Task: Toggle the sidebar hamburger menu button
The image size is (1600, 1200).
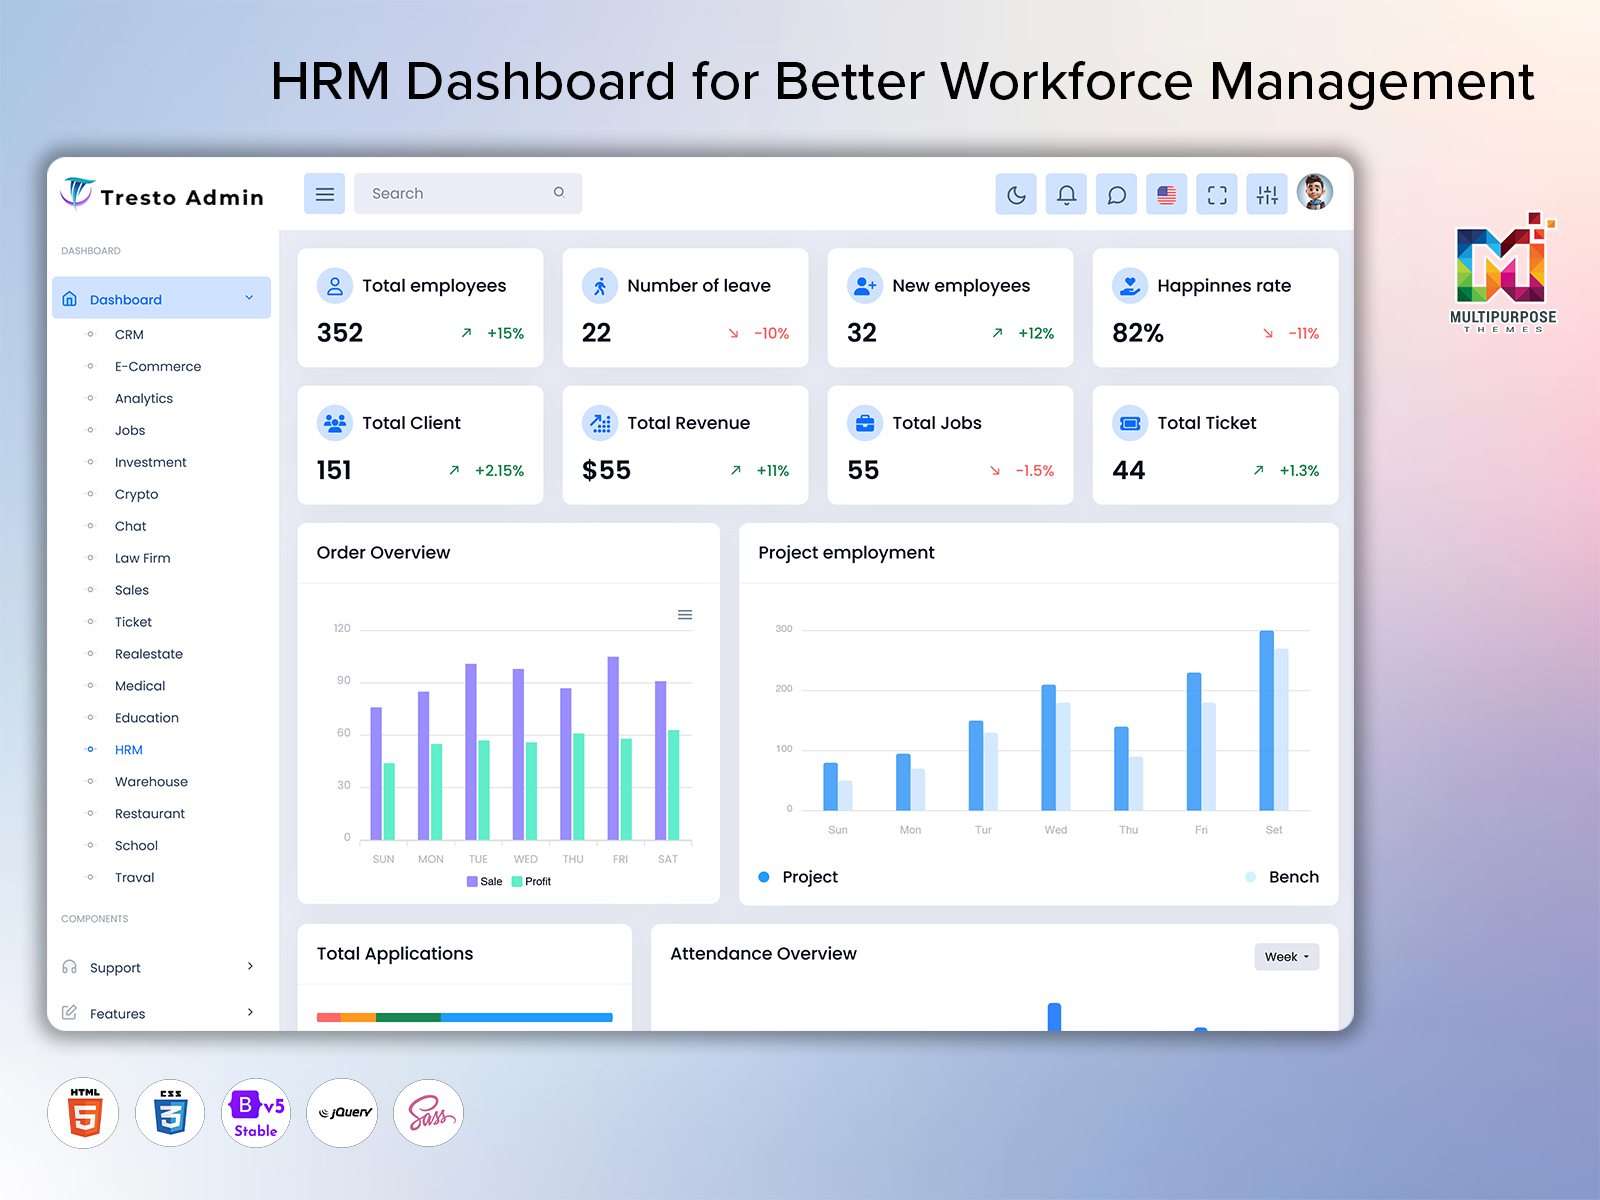Action: tap(324, 194)
